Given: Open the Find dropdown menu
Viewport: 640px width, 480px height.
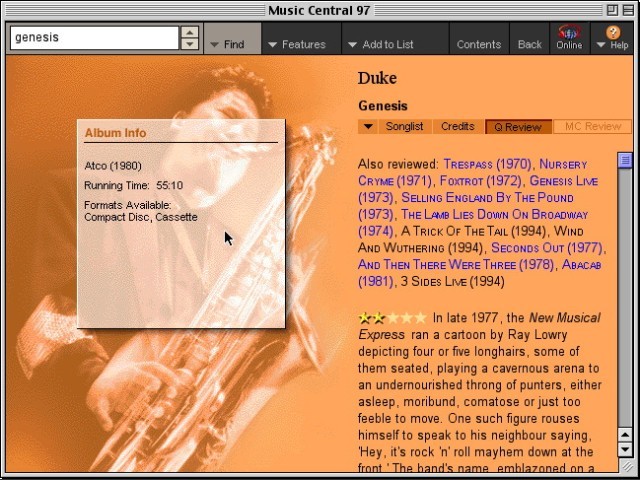Looking at the screenshot, I should (233, 38).
